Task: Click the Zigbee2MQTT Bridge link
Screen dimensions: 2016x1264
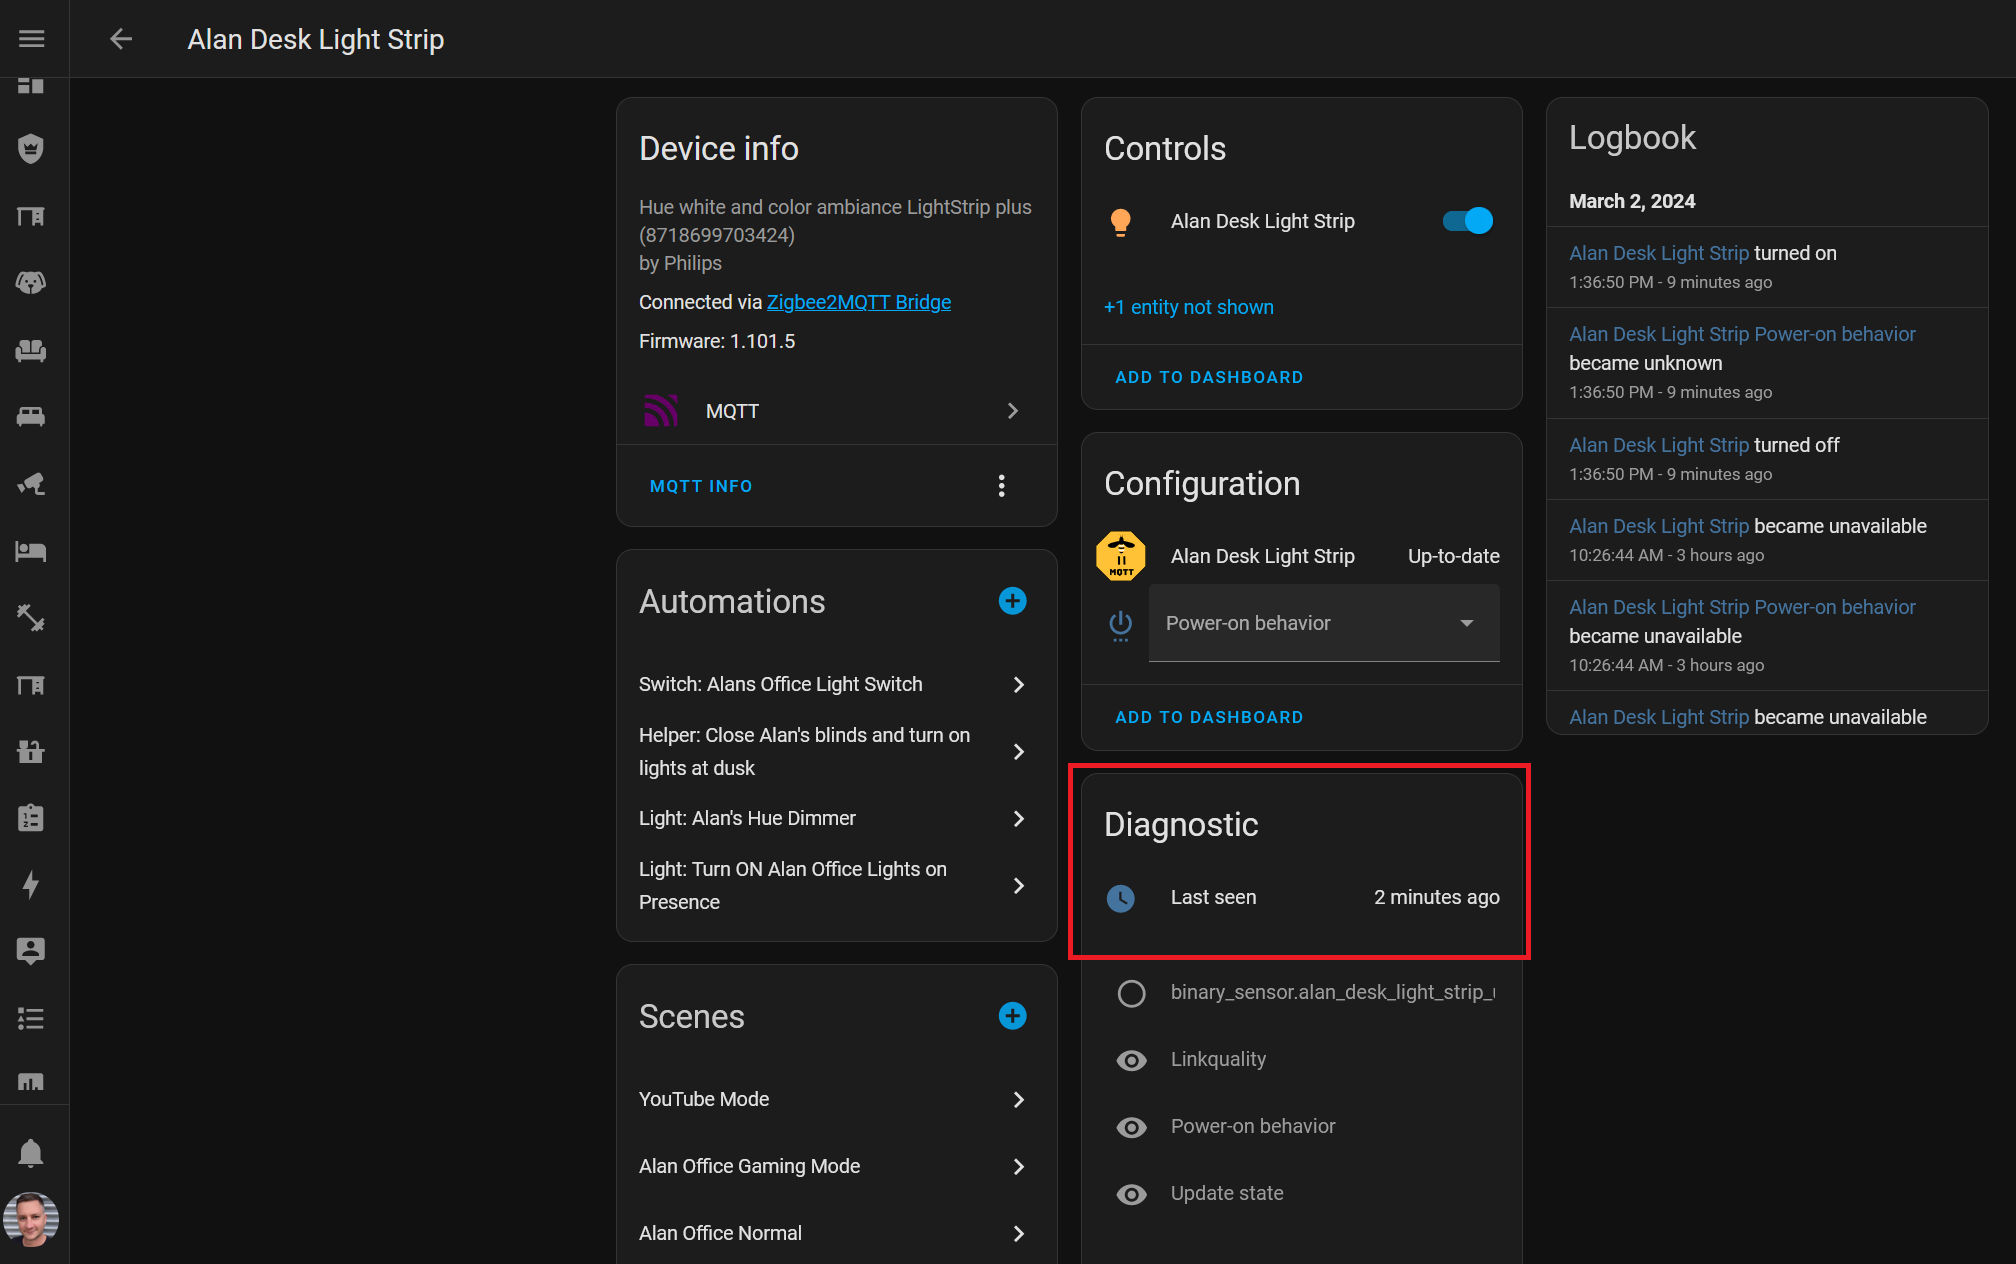Action: (858, 302)
